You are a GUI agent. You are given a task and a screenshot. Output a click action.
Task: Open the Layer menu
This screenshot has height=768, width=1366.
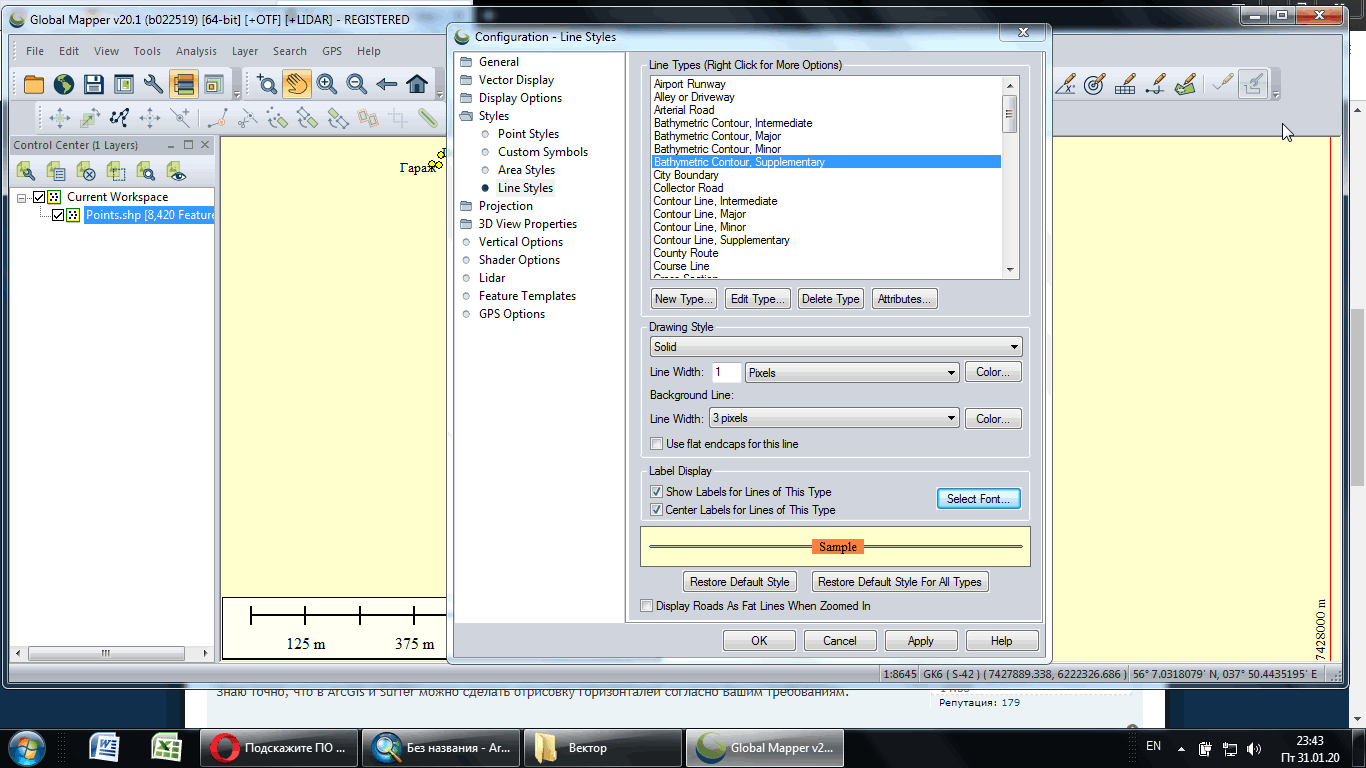pos(245,51)
